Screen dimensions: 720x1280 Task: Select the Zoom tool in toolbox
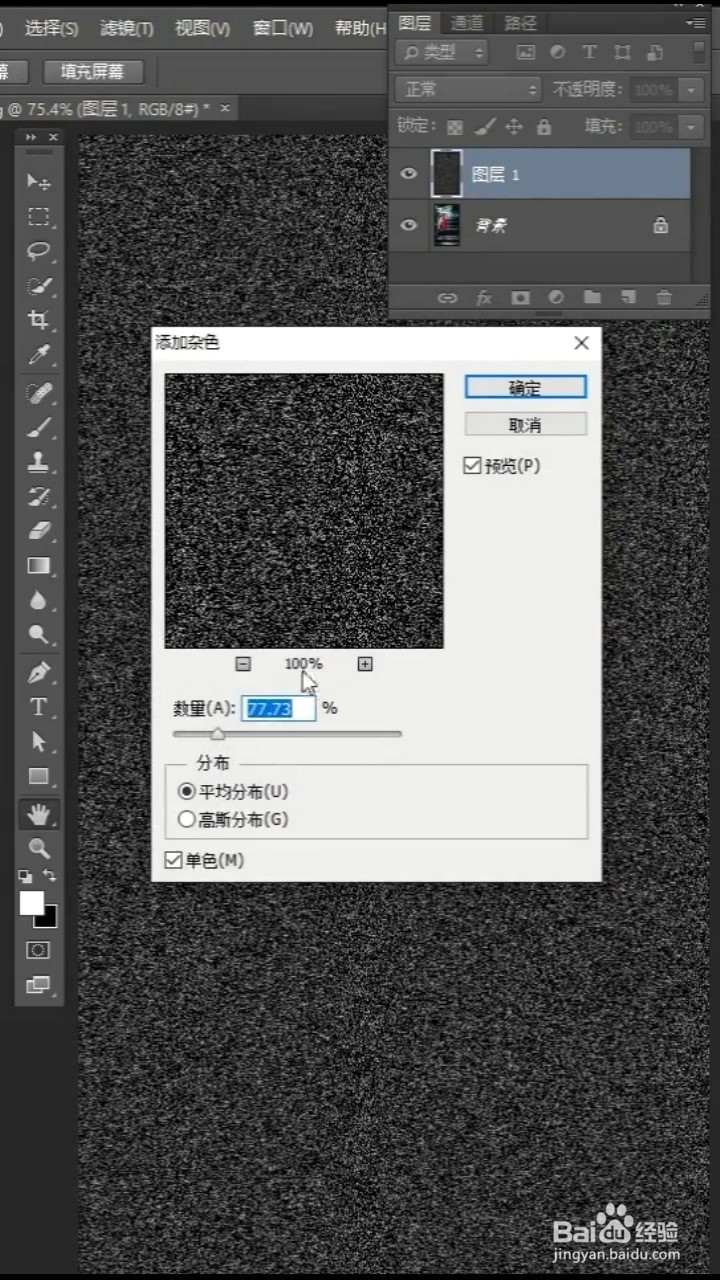(x=39, y=848)
